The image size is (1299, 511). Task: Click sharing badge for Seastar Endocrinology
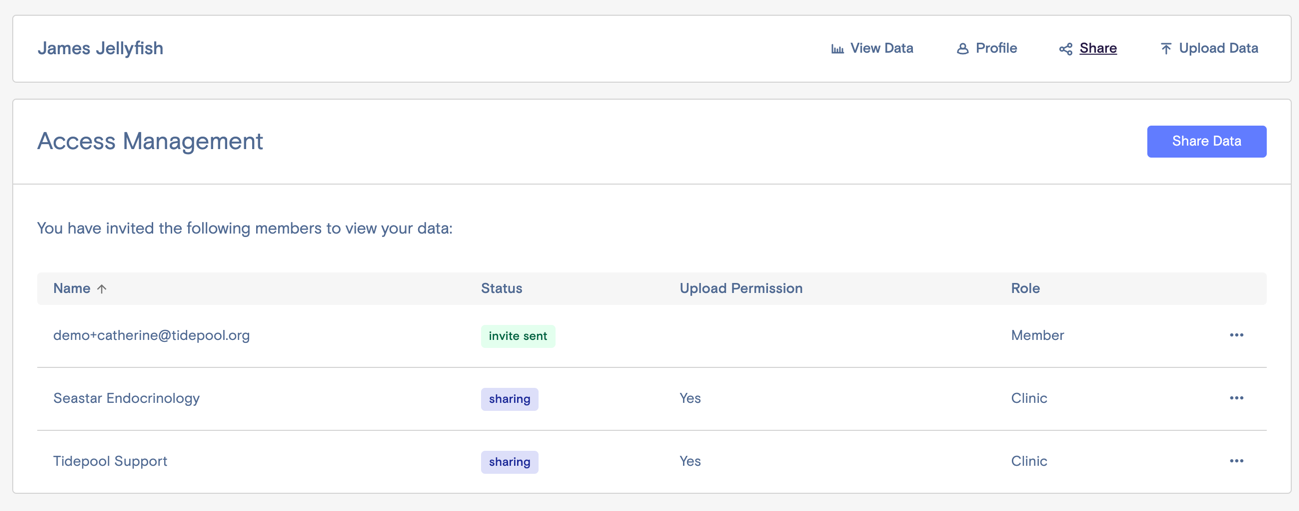[509, 399]
